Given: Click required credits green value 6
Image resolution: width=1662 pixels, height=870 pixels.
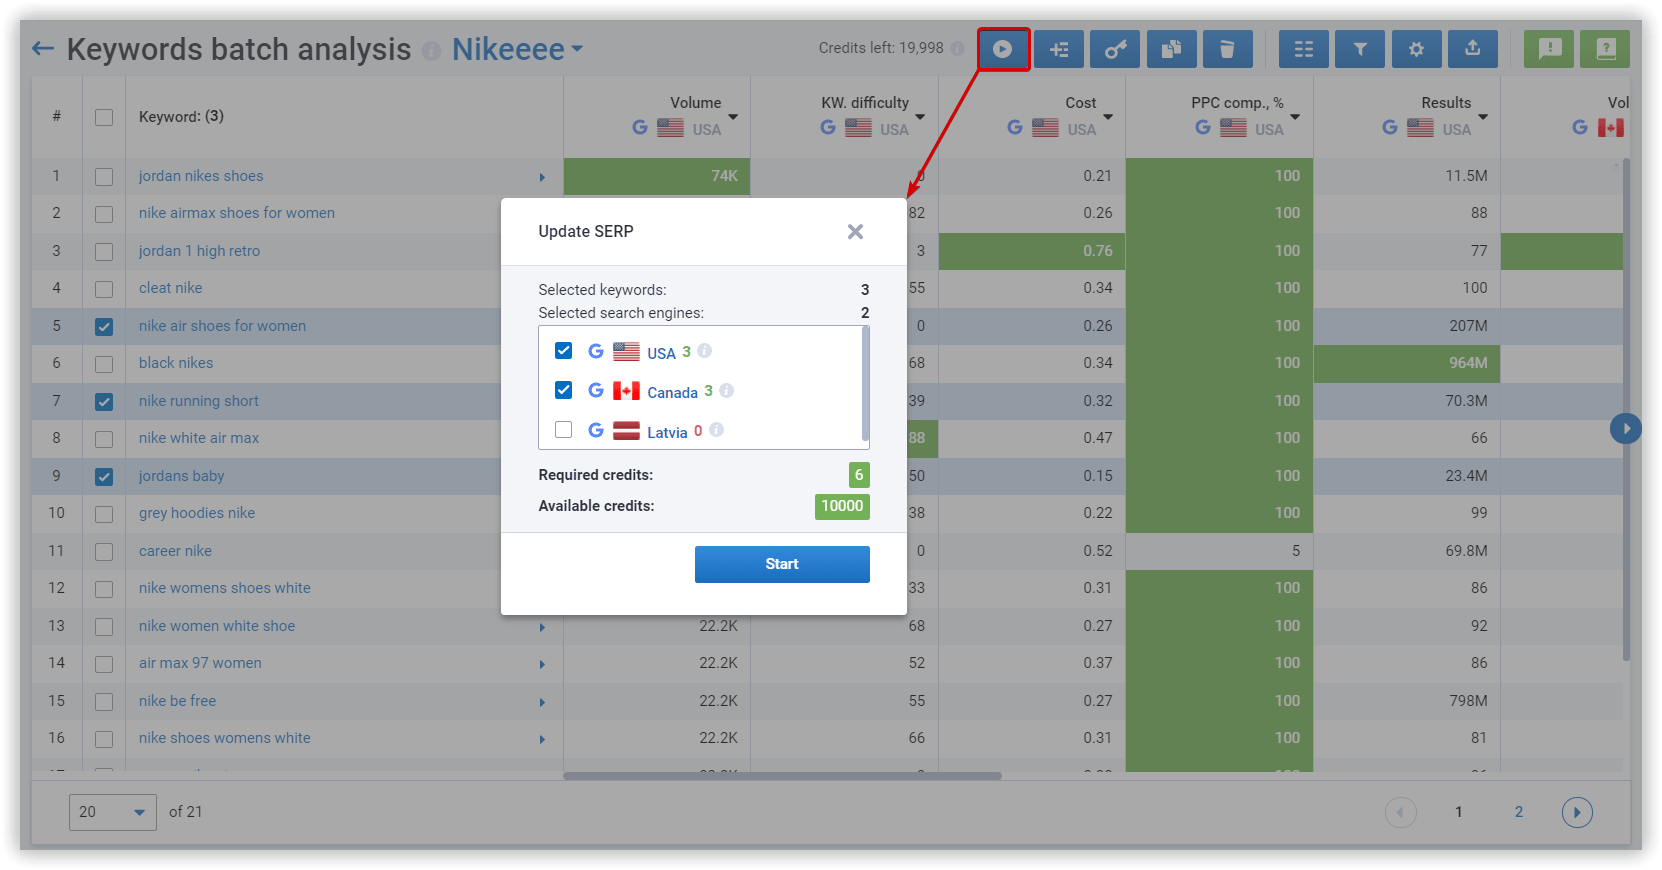Looking at the screenshot, I should coord(859,475).
